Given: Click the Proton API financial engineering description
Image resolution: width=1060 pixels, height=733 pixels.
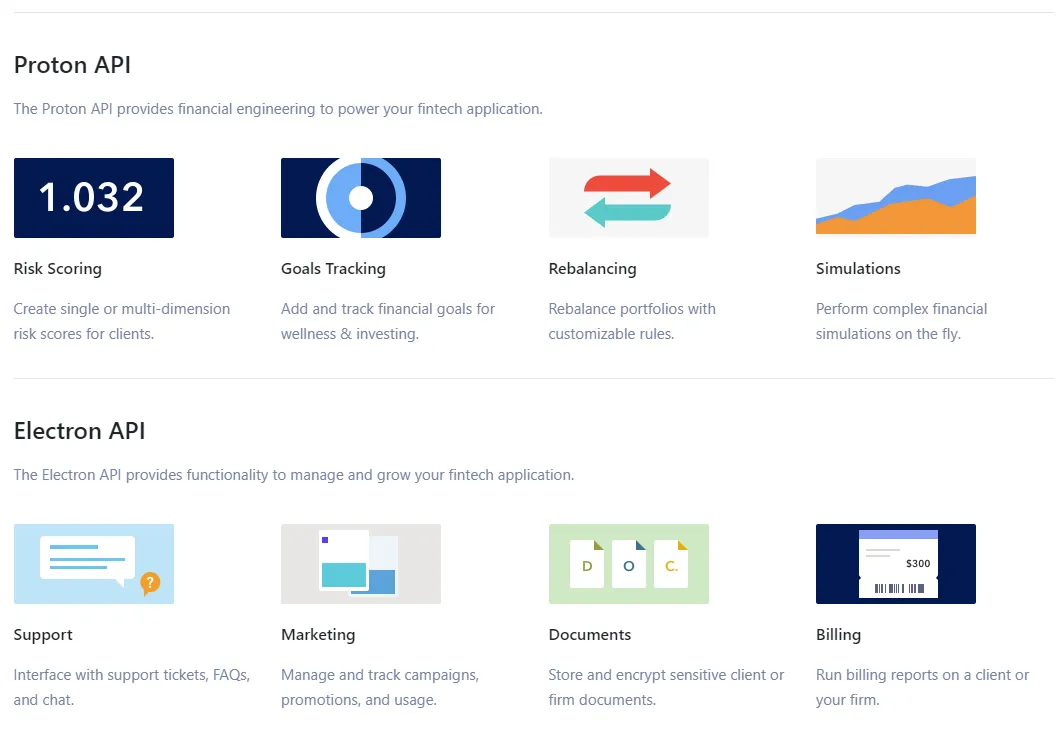Looking at the screenshot, I should click(x=278, y=109).
